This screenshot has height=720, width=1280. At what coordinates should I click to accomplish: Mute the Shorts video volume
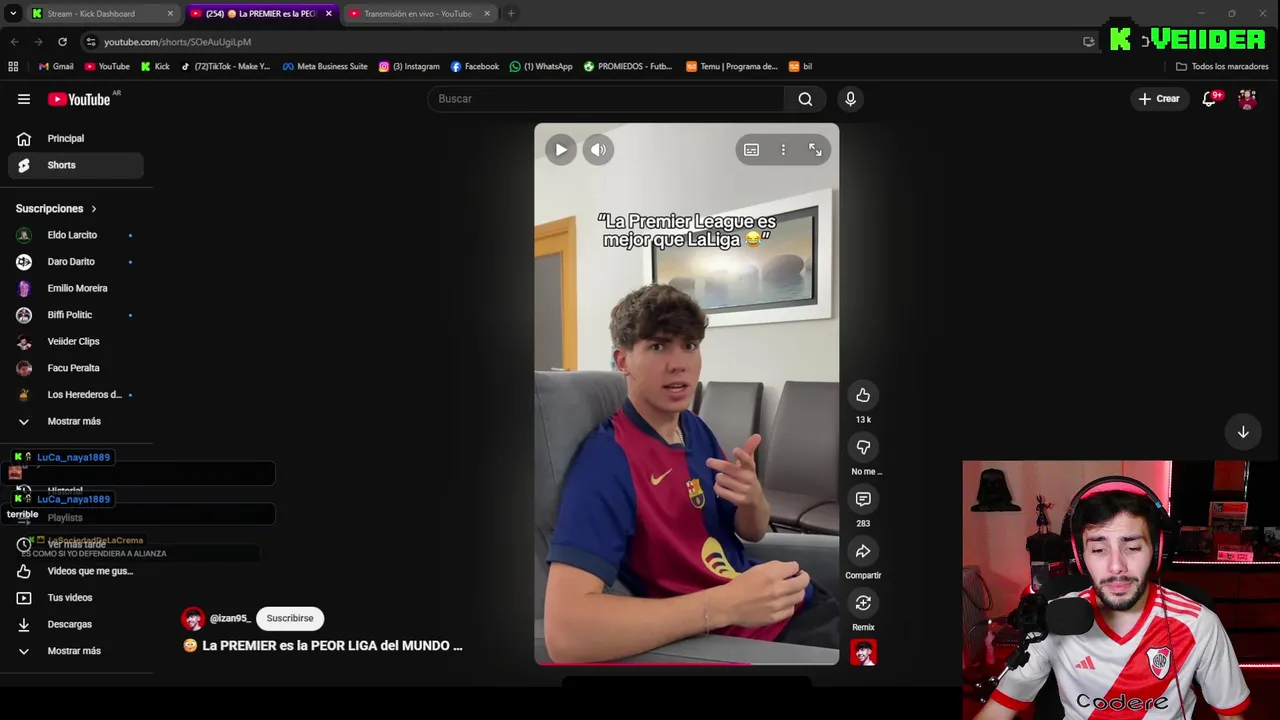point(598,150)
